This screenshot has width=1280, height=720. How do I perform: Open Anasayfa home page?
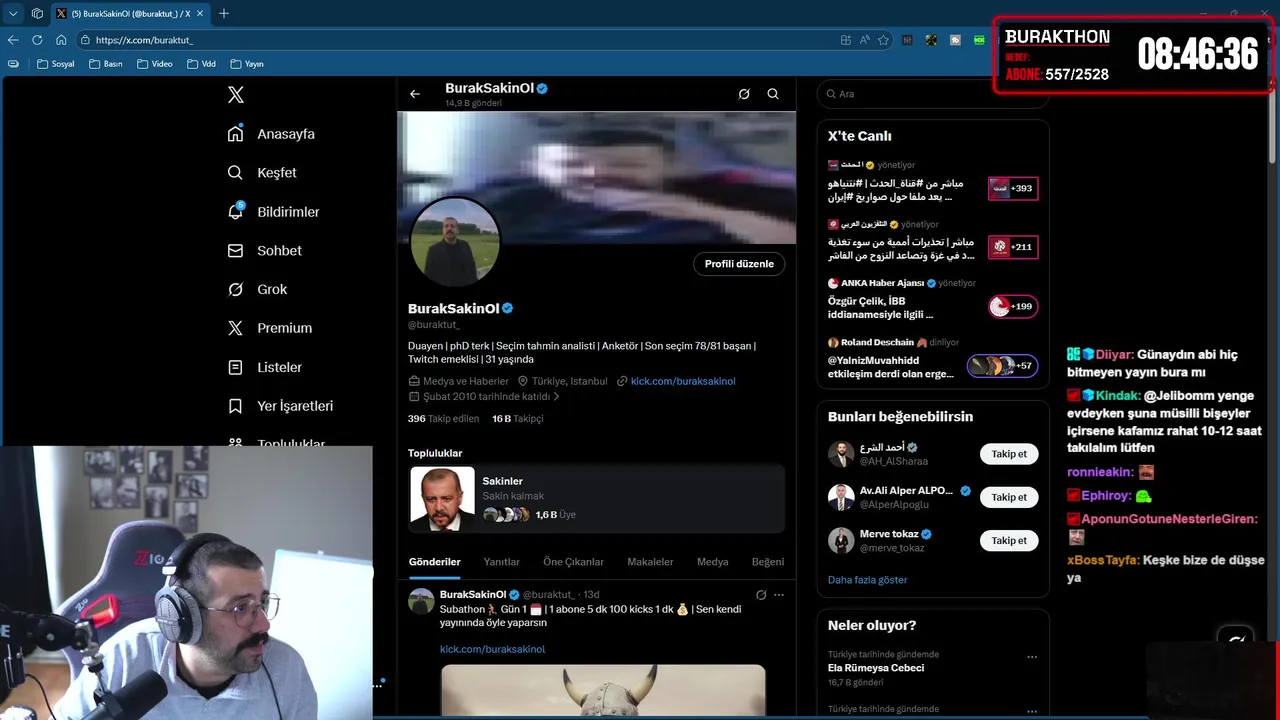pos(271,134)
